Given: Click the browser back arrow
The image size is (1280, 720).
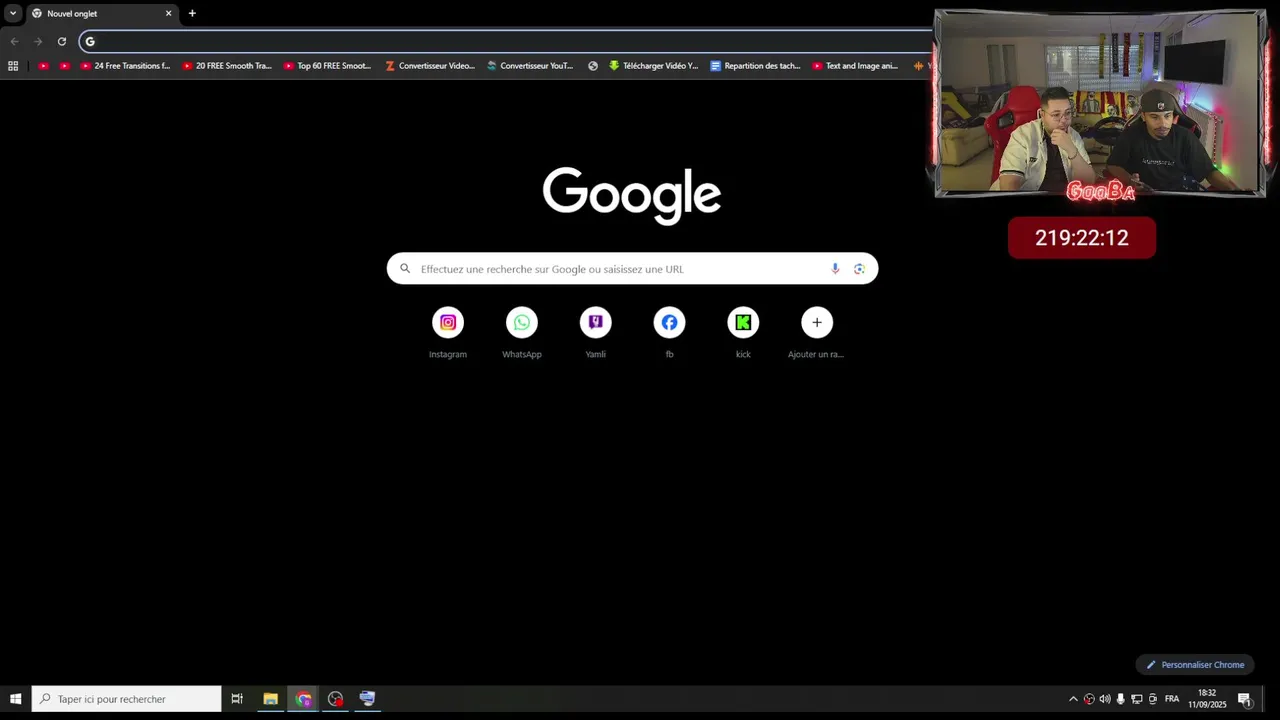Looking at the screenshot, I should point(14,41).
